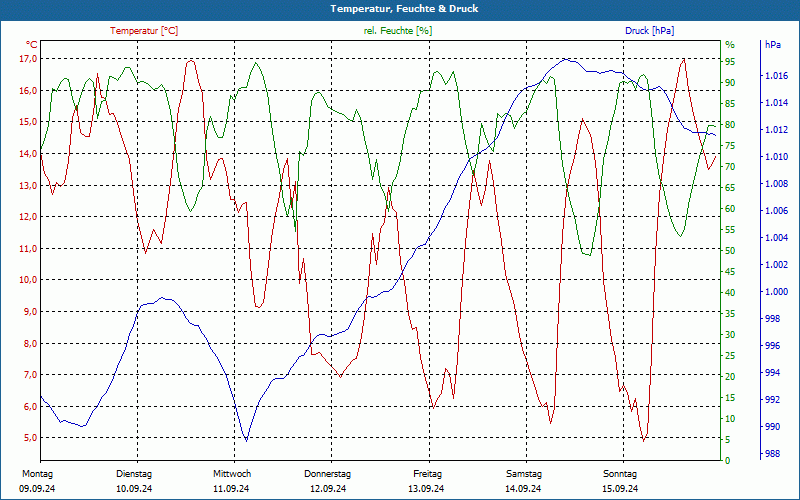
Task: Click the blue '1.000' pressure axis value
Action: pyautogui.click(x=777, y=292)
